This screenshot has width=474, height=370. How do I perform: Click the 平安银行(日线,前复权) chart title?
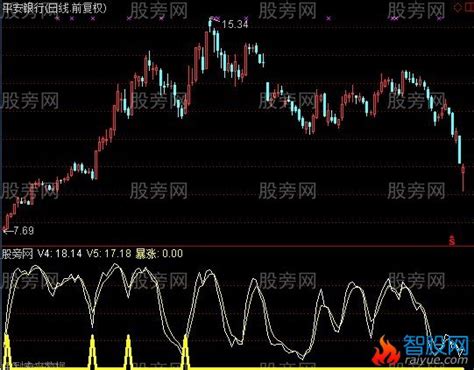(x=54, y=8)
